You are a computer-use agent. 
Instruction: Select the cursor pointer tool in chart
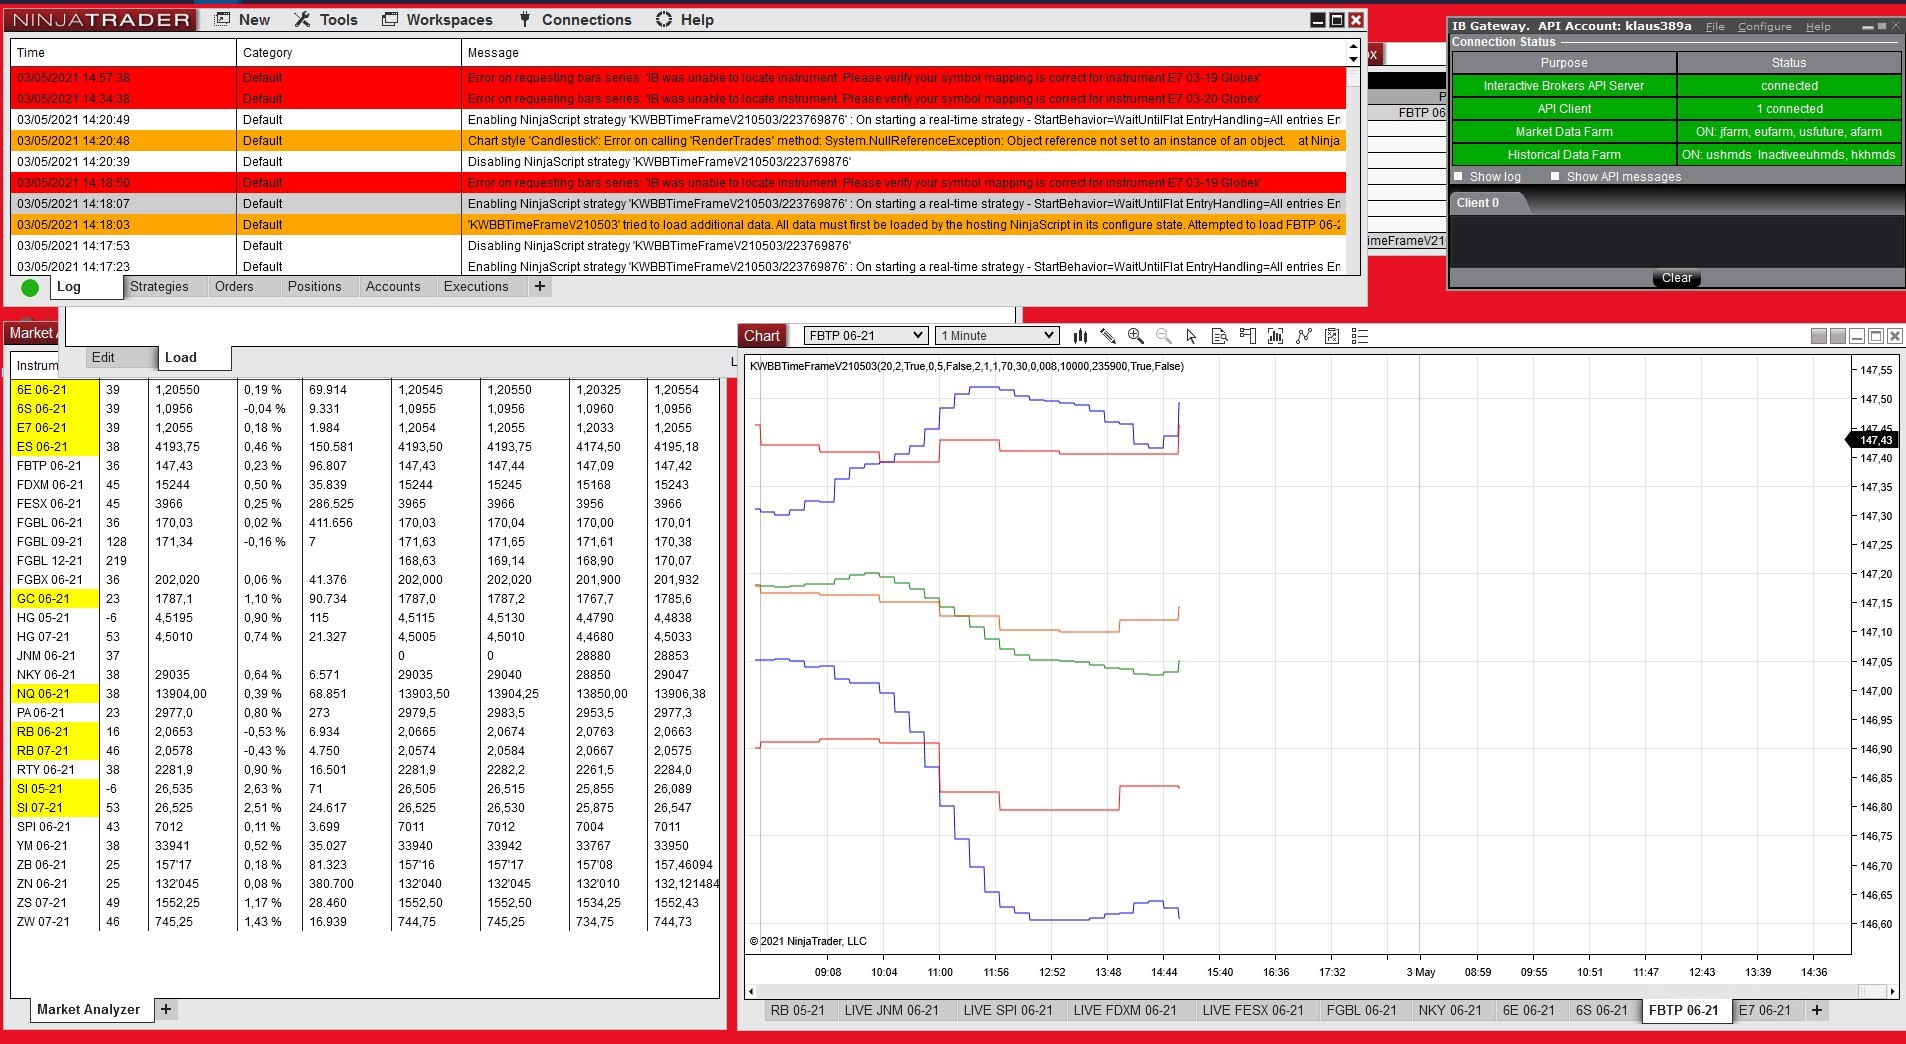coord(1191,336)
